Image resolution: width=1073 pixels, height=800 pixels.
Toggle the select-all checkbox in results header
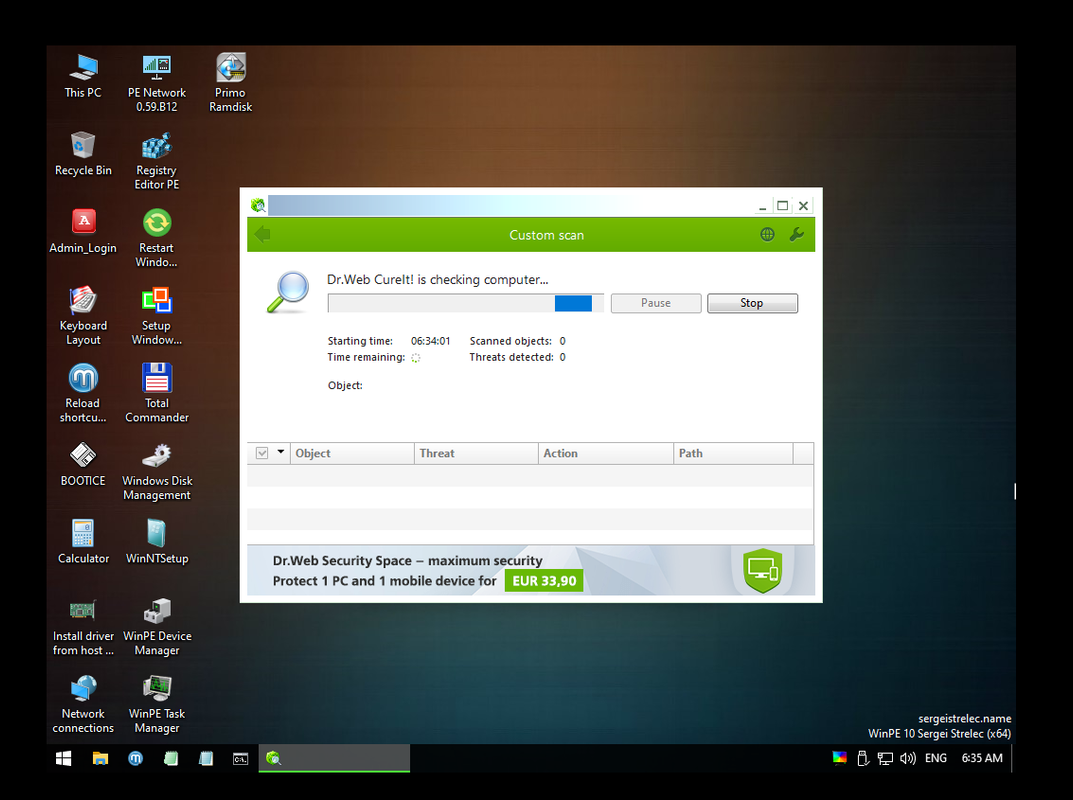pyautogui.click(x=262, y=453)
